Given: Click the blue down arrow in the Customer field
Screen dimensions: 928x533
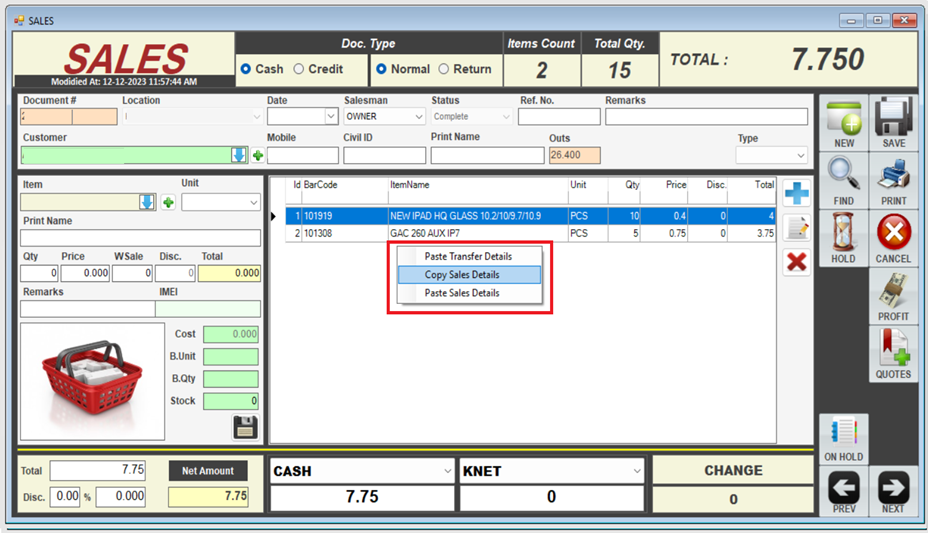Looking at the screenshot, I should 239,155.
